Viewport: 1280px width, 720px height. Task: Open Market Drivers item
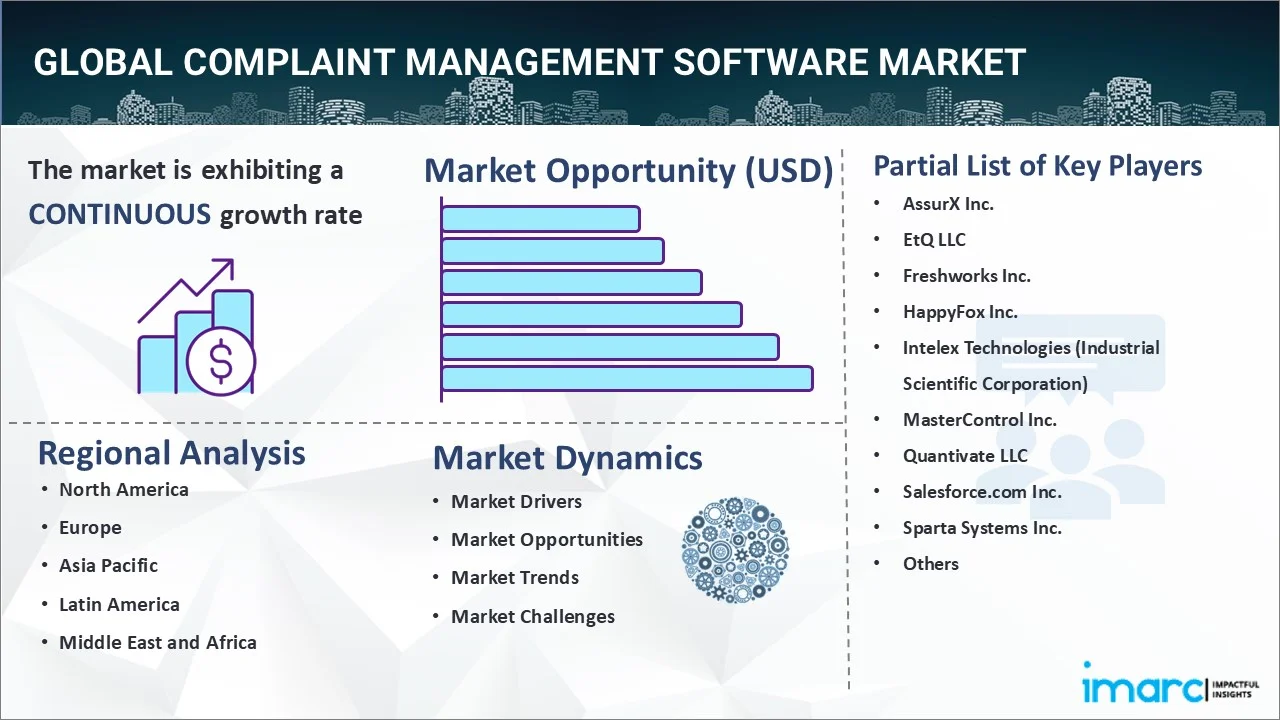[516, 501]
